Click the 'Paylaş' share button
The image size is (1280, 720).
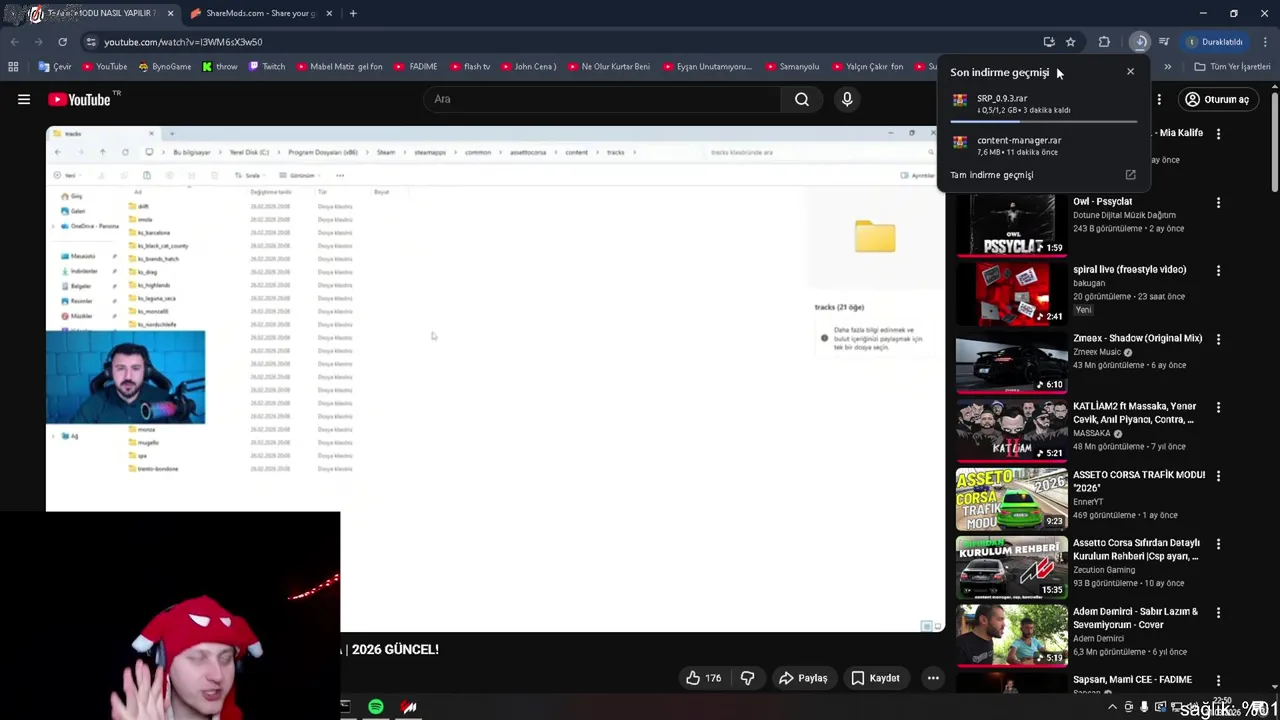coord(803,678)
